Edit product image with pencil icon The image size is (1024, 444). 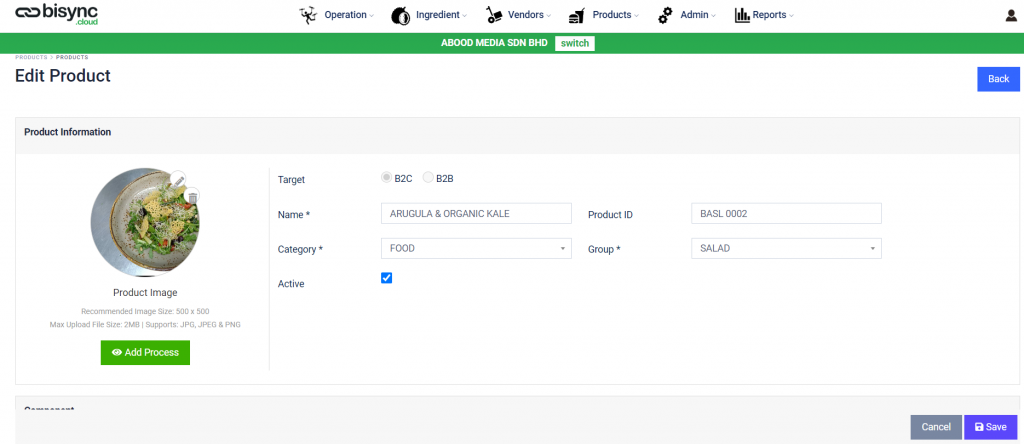pos(178,179)
